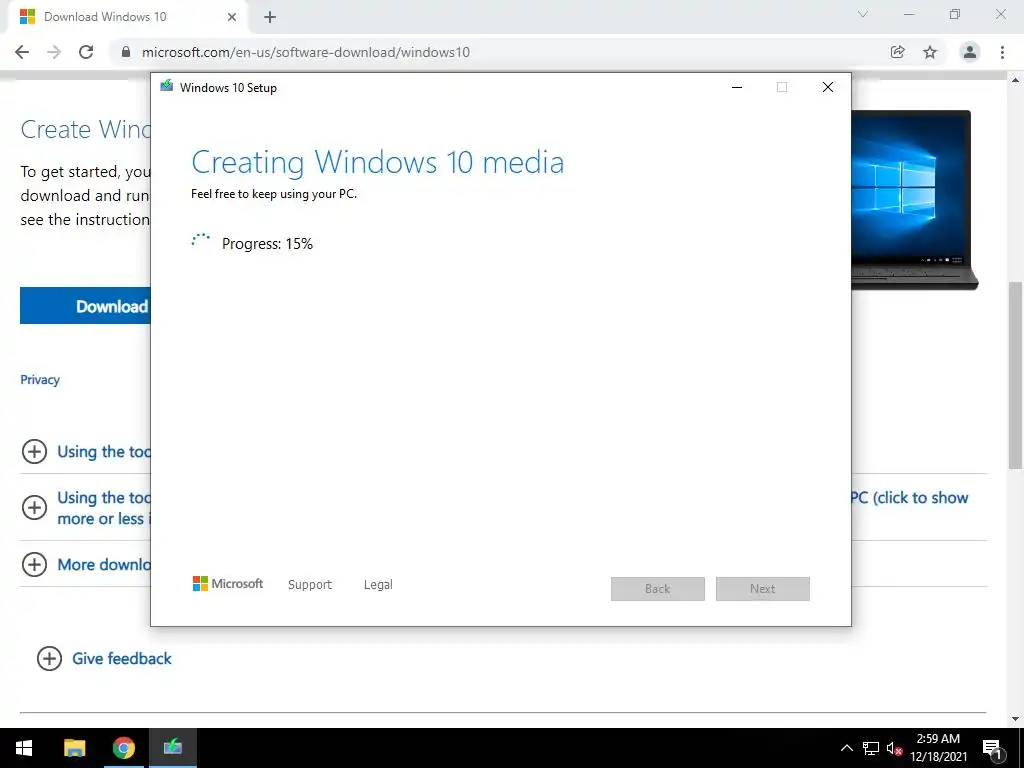Click Chrome's forward arrow
The width and height of the screenshot is (1024, 768).
pos(54,52)
